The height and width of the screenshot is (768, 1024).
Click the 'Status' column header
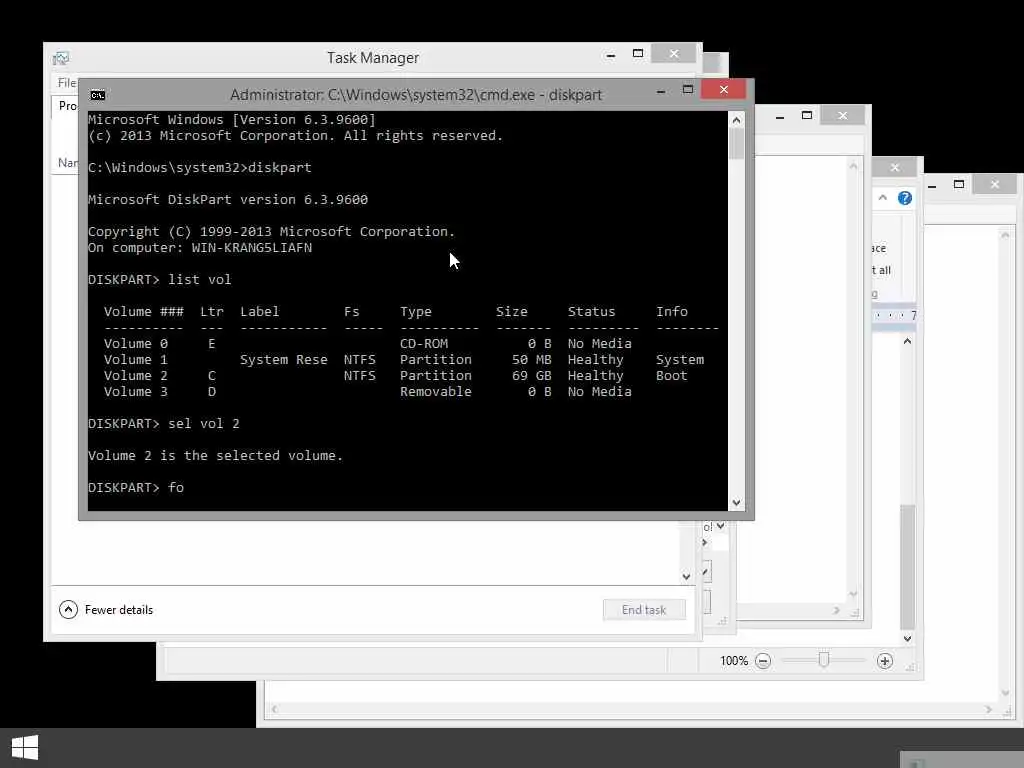pyautogui.click(x=591, y=312)
